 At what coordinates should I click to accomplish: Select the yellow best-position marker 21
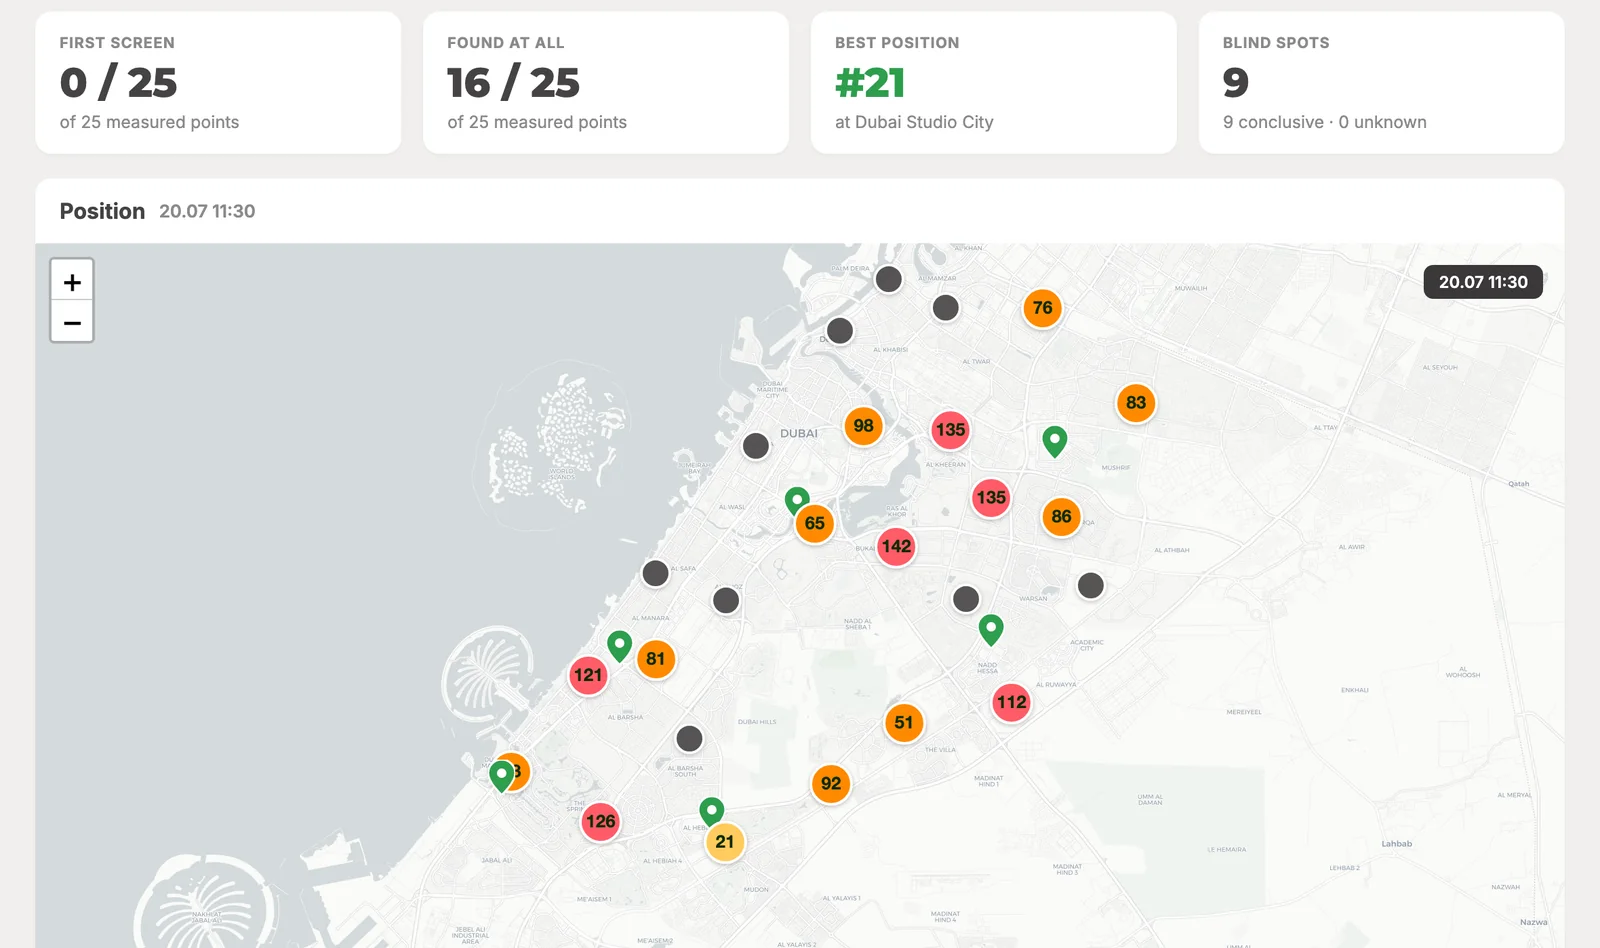coord(725,842)
